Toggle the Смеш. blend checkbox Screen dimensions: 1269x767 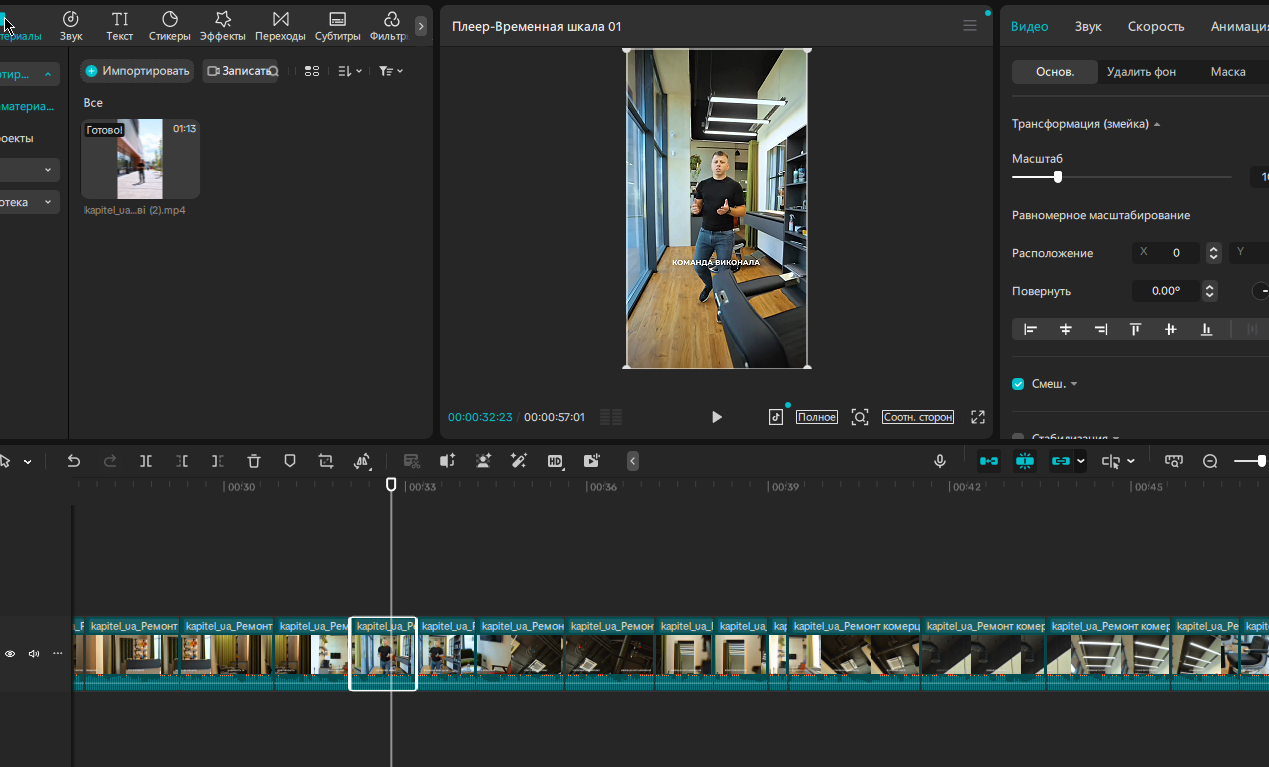coord(1018,384)
